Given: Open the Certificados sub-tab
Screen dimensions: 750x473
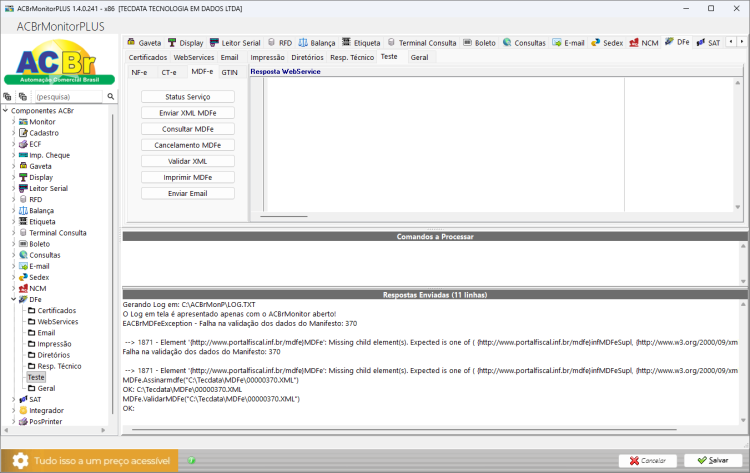Looking at the screenshot, I should [x=148, y=57].
